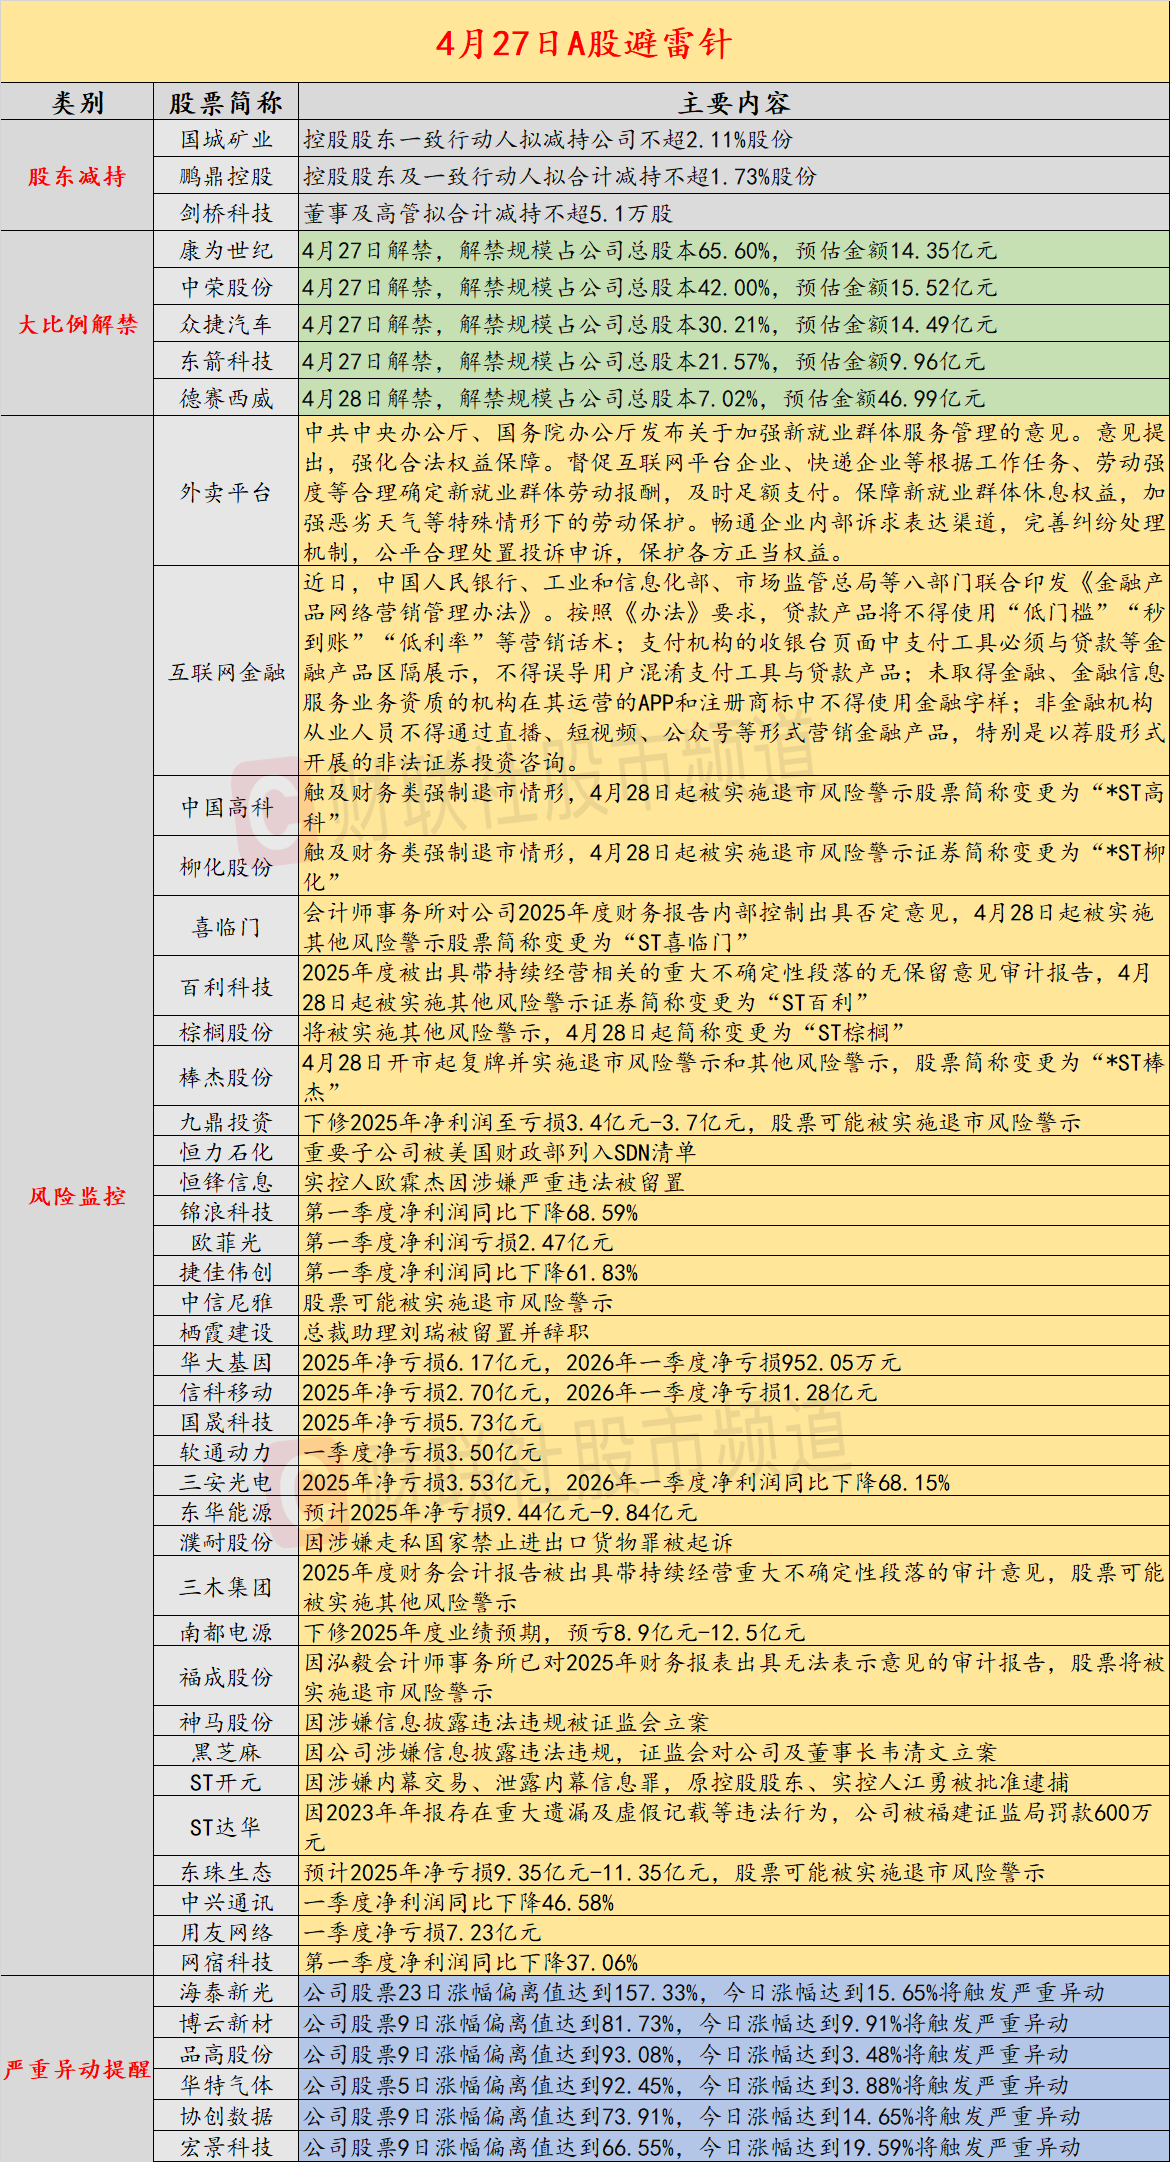The width and height of the screenshot is (1170, 2162).
Task: Select the 海泰新光 stock cell
Action: point(226,1992)
